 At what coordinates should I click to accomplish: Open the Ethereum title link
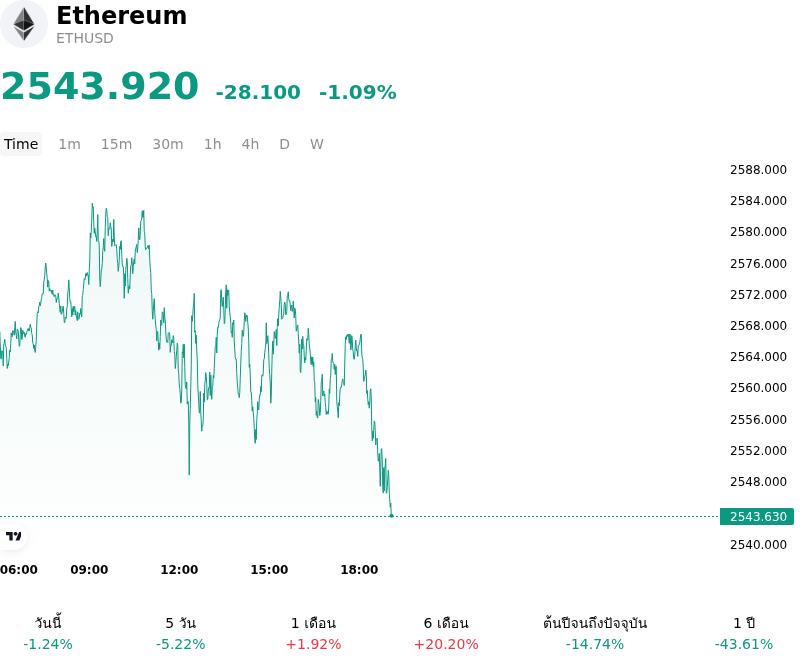pyautogui.click(x=121, y=15)
